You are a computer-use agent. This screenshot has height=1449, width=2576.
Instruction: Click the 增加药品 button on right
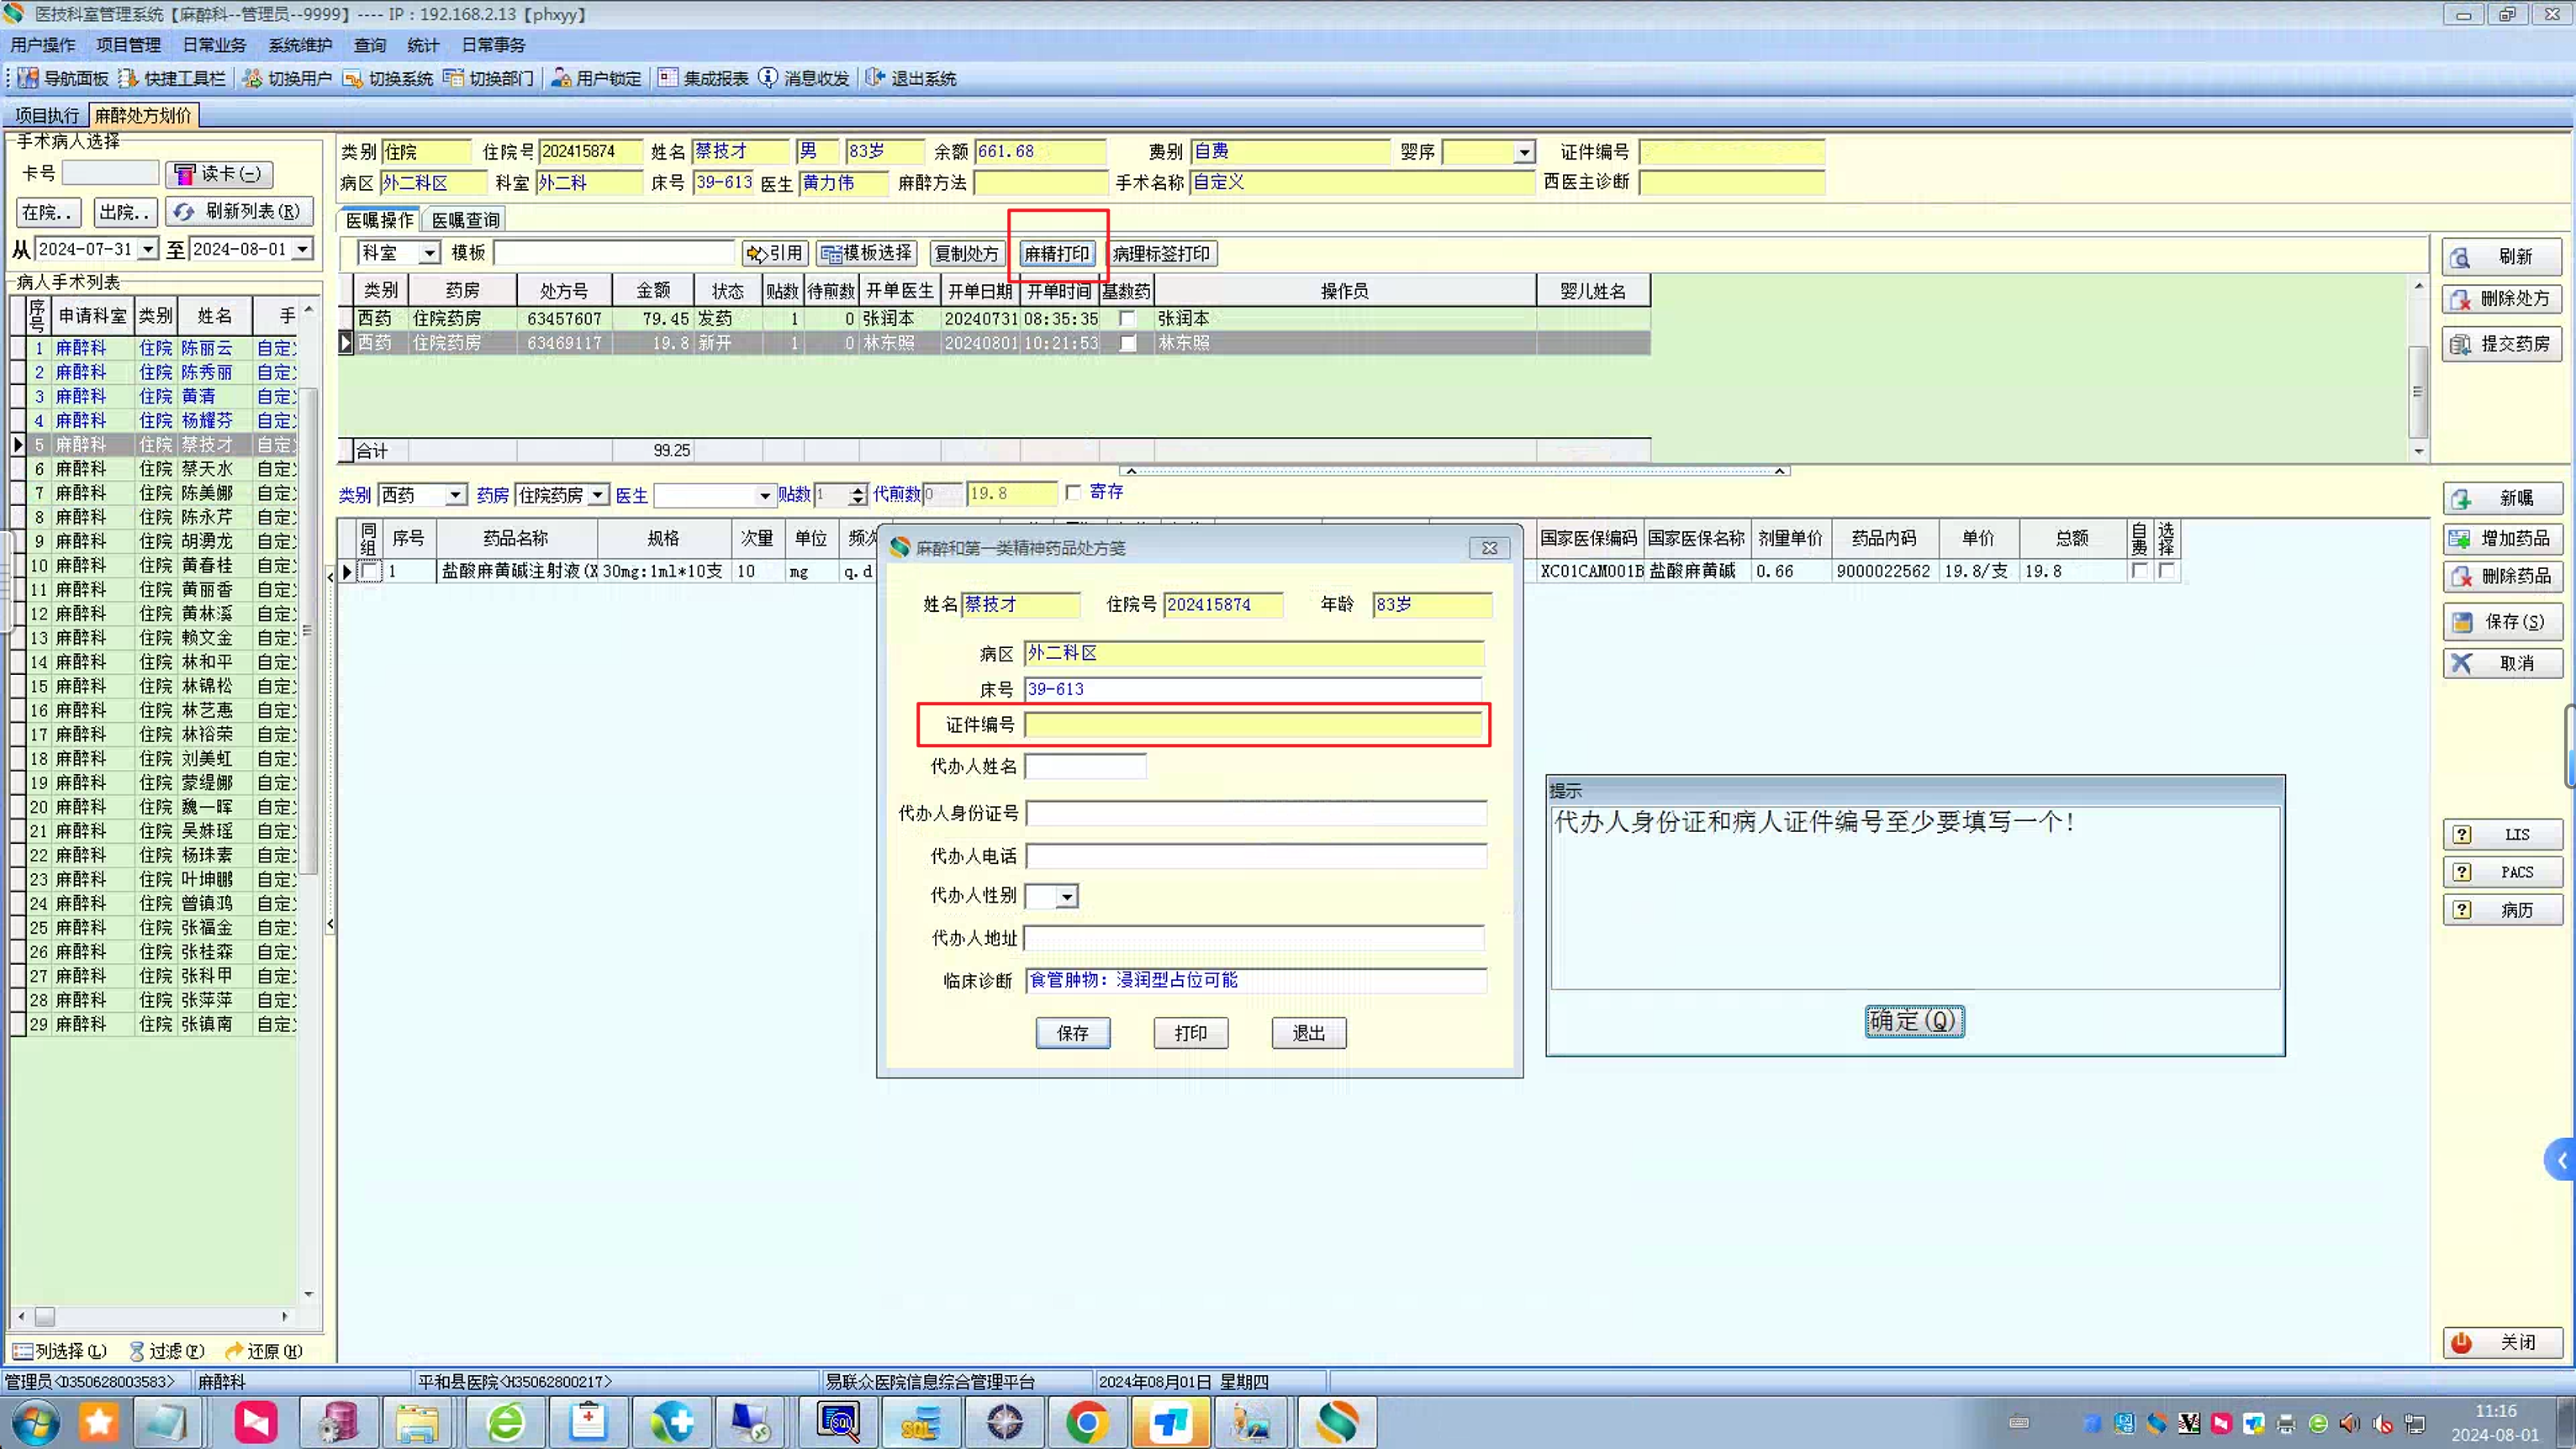(2502, 539)
